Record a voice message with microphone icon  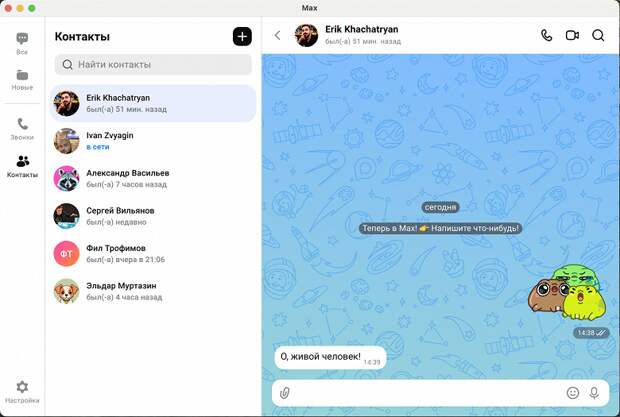click(594, 392)
